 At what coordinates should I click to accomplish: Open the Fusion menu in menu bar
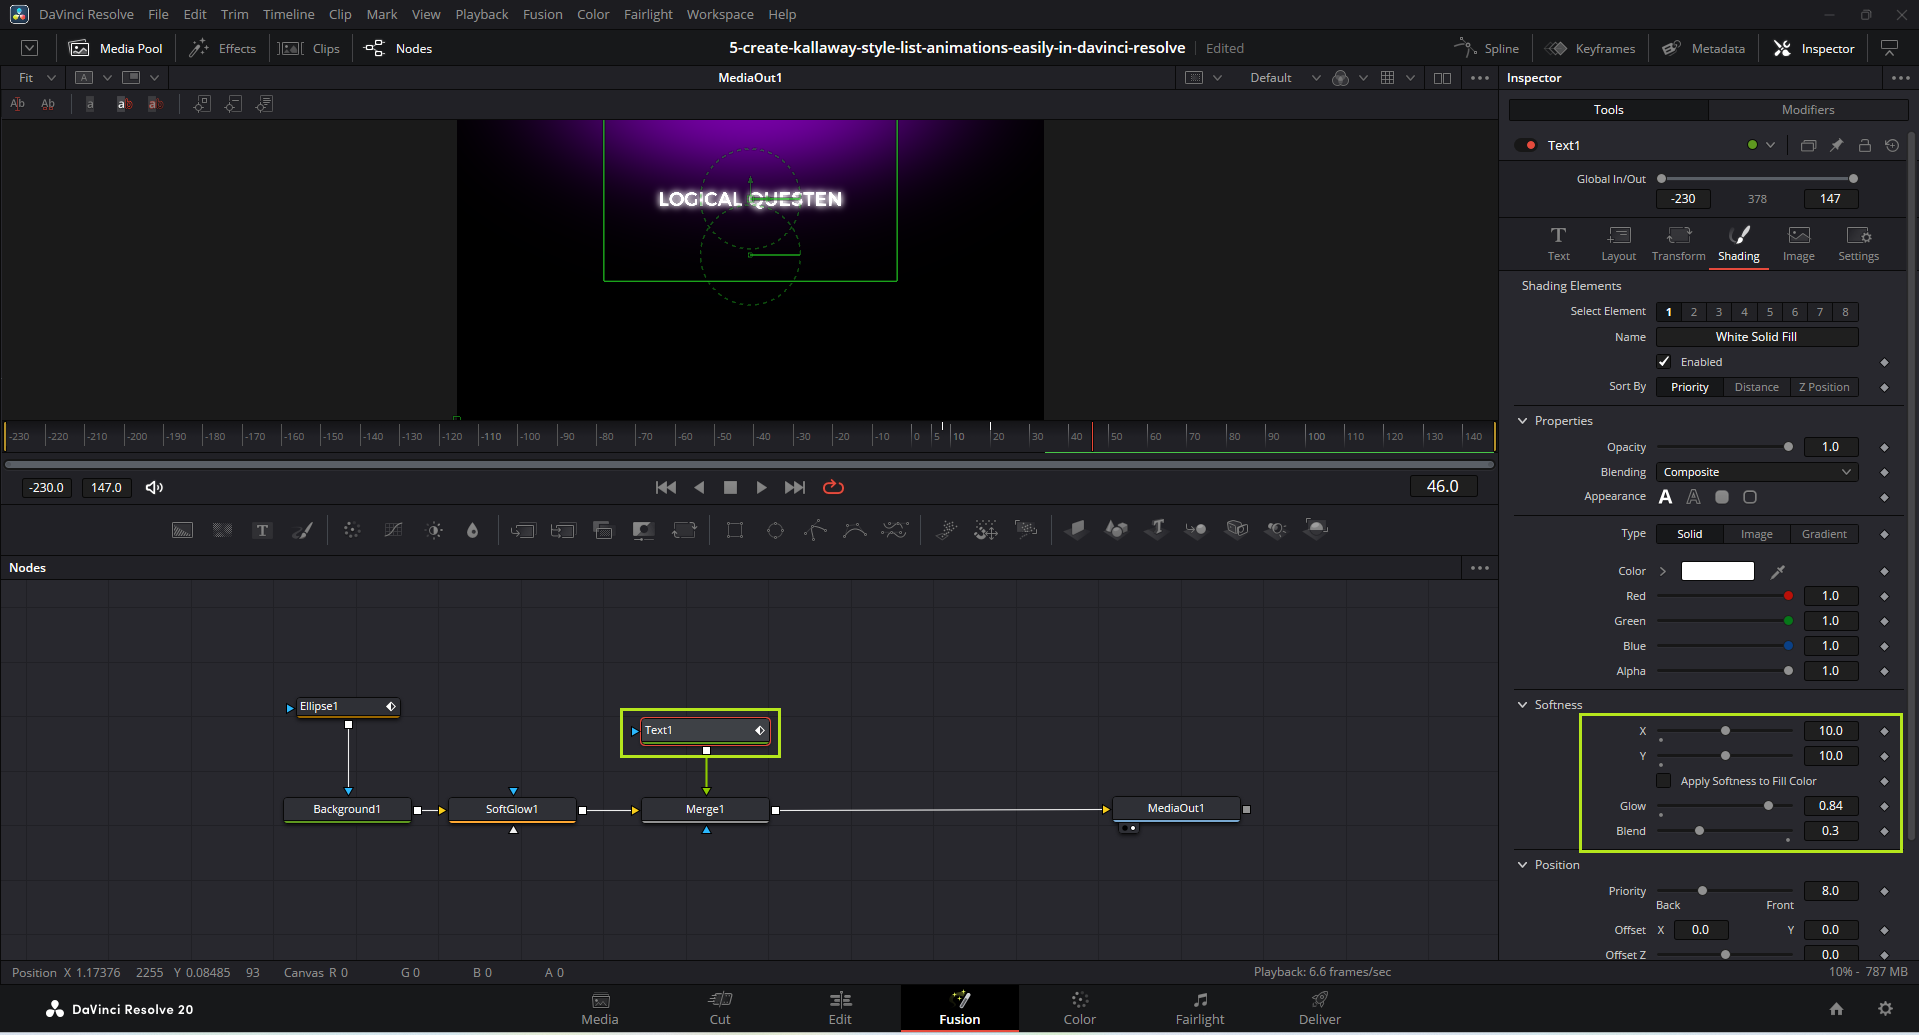542,14
